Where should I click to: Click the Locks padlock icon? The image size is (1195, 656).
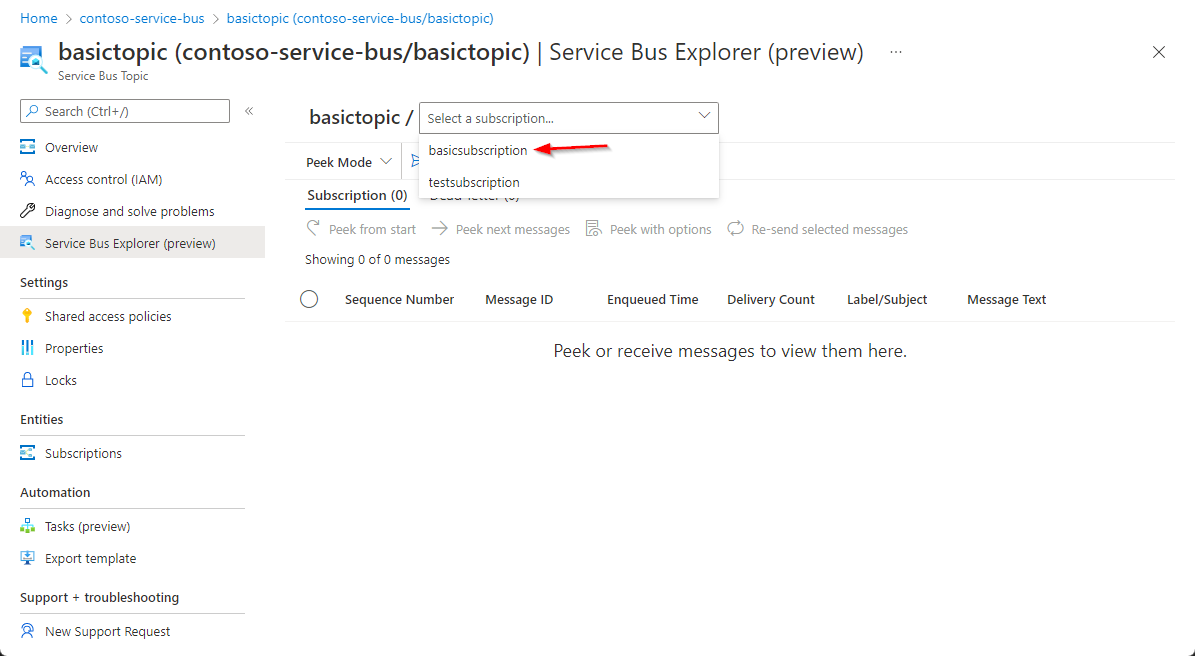pos(27,380)
